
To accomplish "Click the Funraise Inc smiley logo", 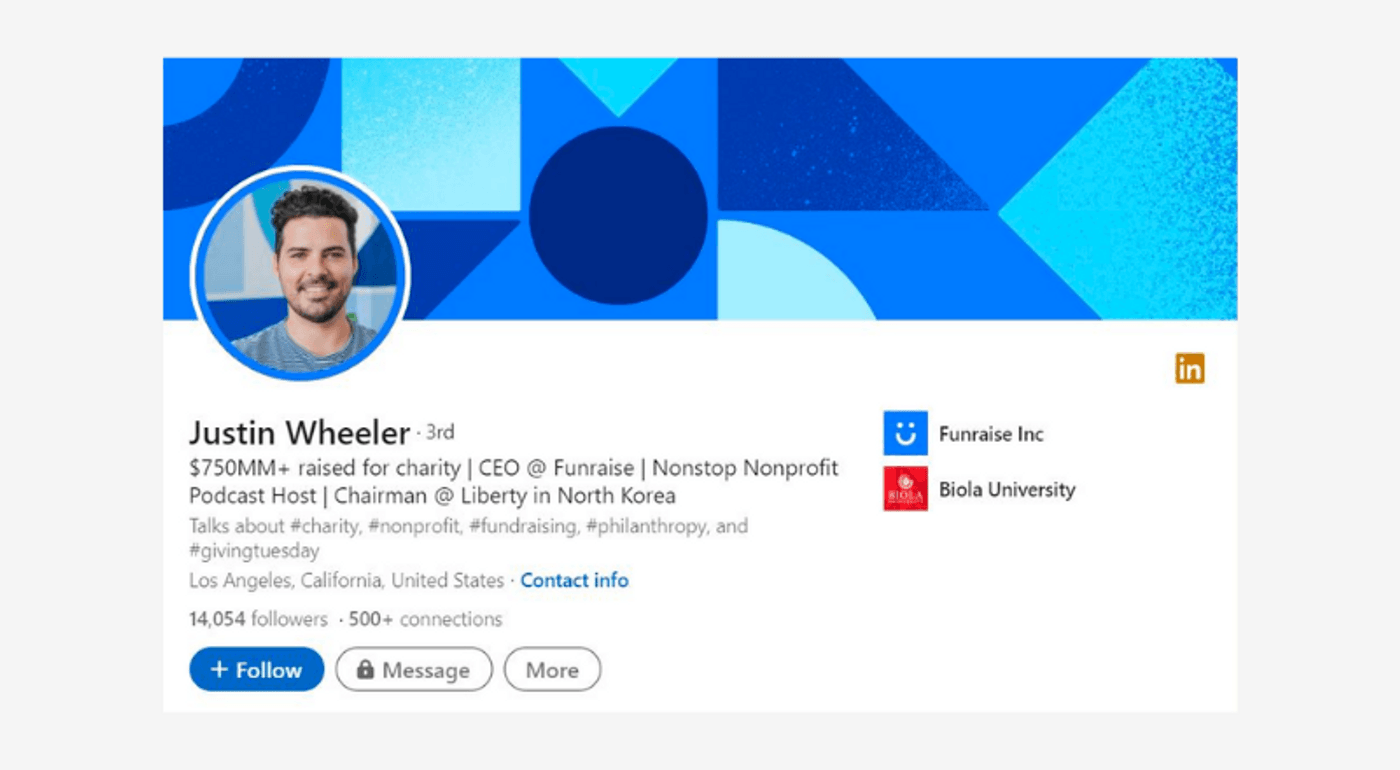I will [905, 433].
